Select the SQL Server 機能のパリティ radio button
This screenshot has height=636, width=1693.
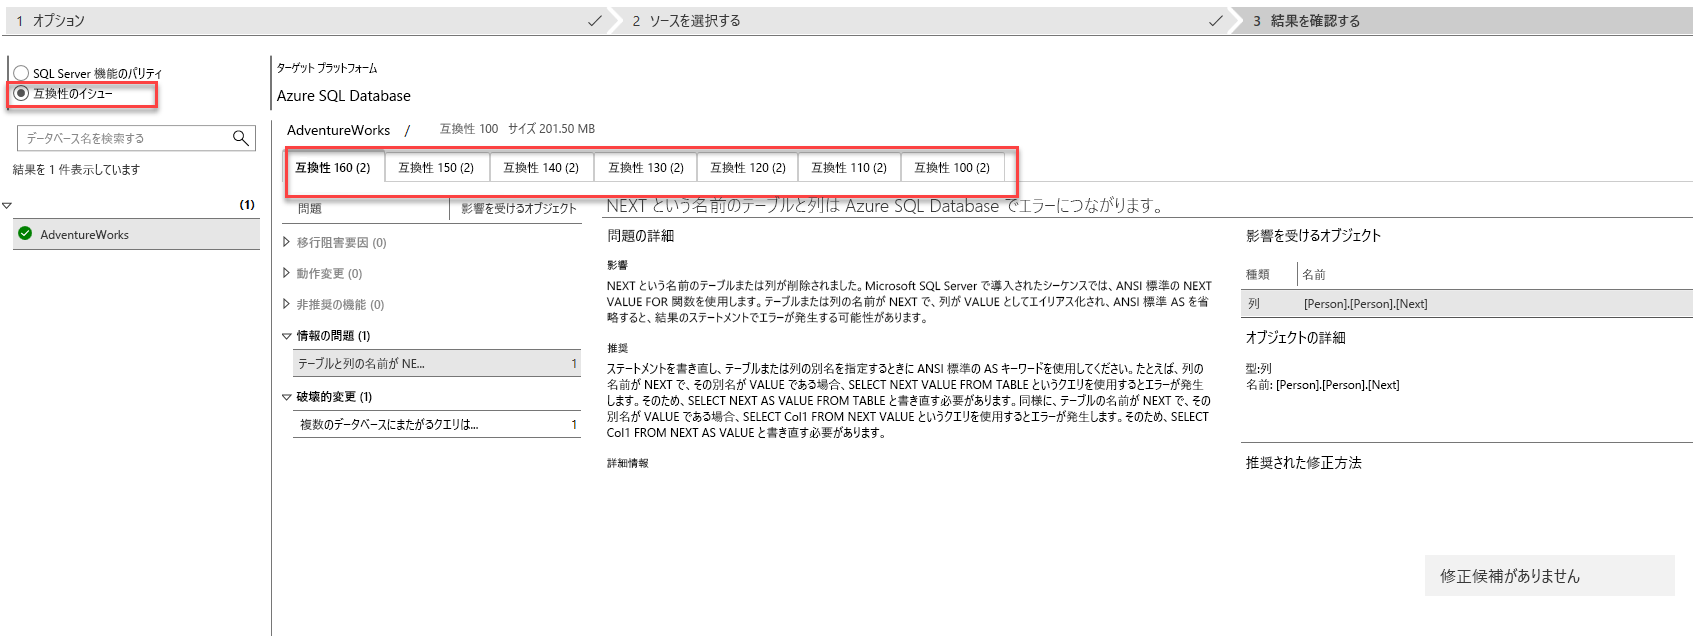21,73
